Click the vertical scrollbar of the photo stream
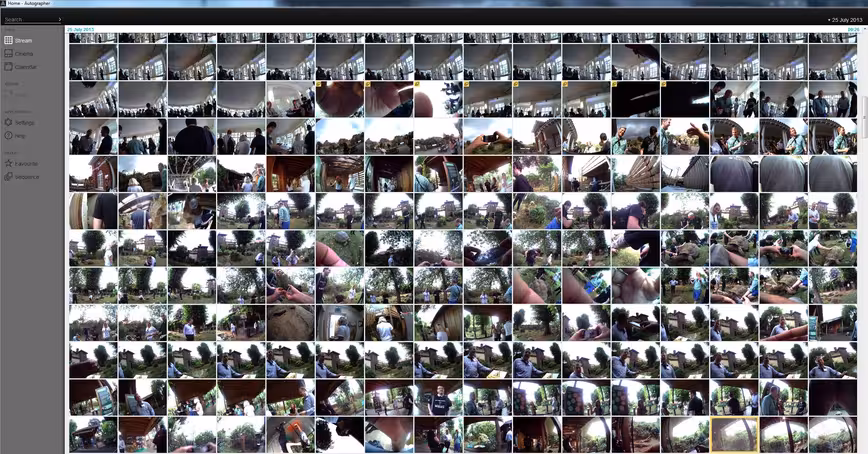 864,119
